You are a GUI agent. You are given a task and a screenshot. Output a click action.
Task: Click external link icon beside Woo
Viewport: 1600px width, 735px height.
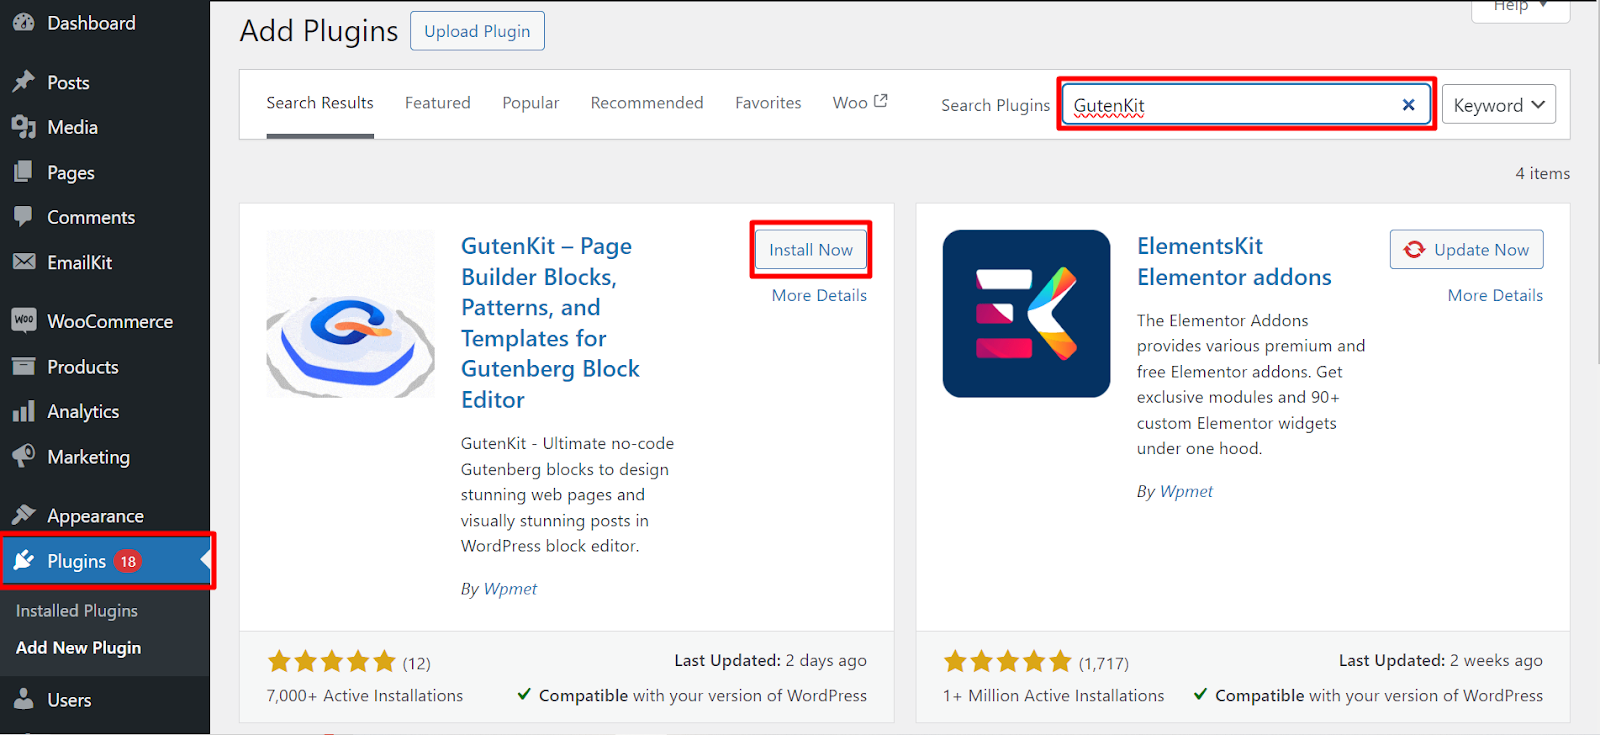880,101
